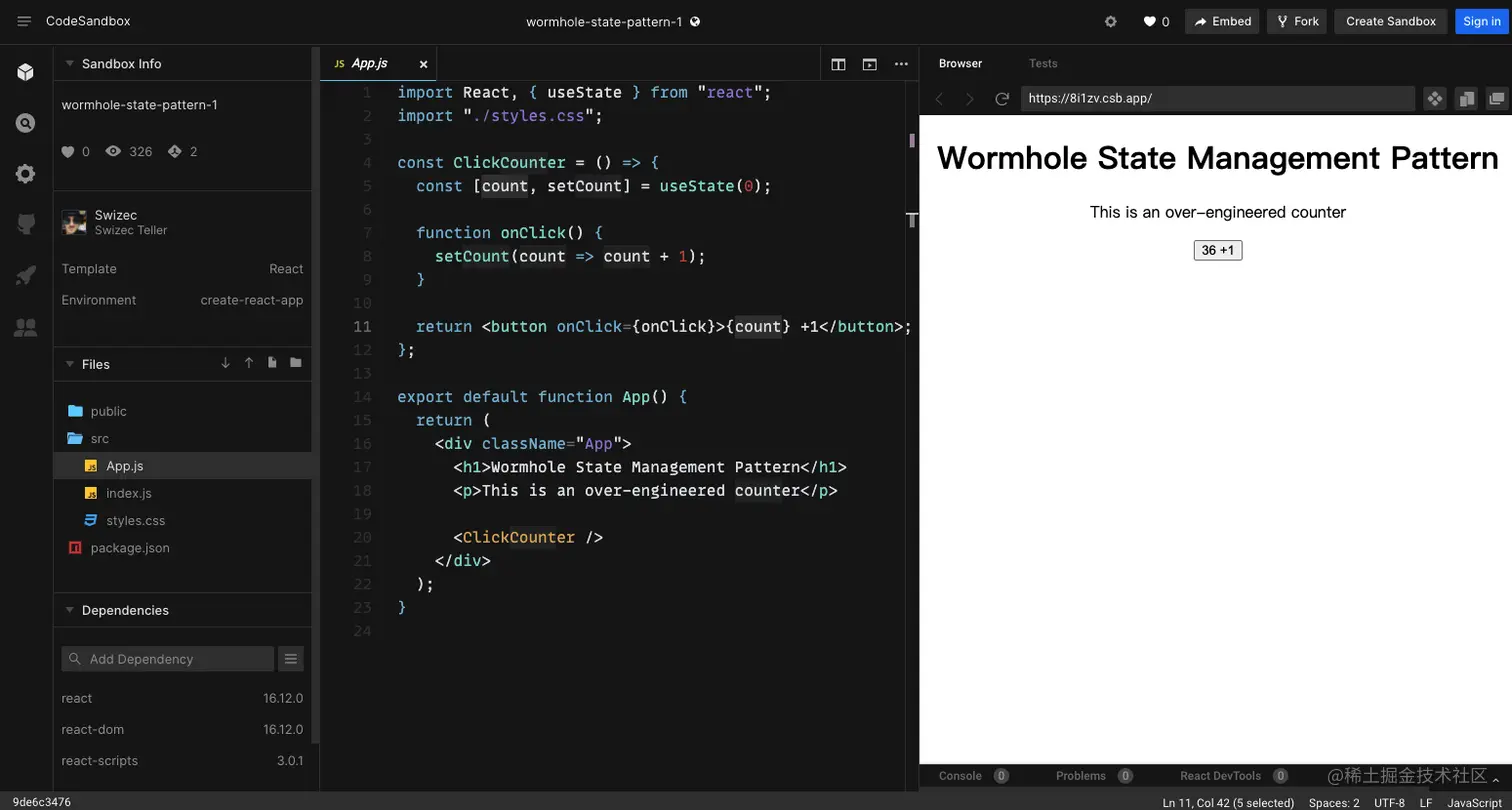Click the Sign in button
This screenshot has width=1512, height=810.
pos(1481,21)
